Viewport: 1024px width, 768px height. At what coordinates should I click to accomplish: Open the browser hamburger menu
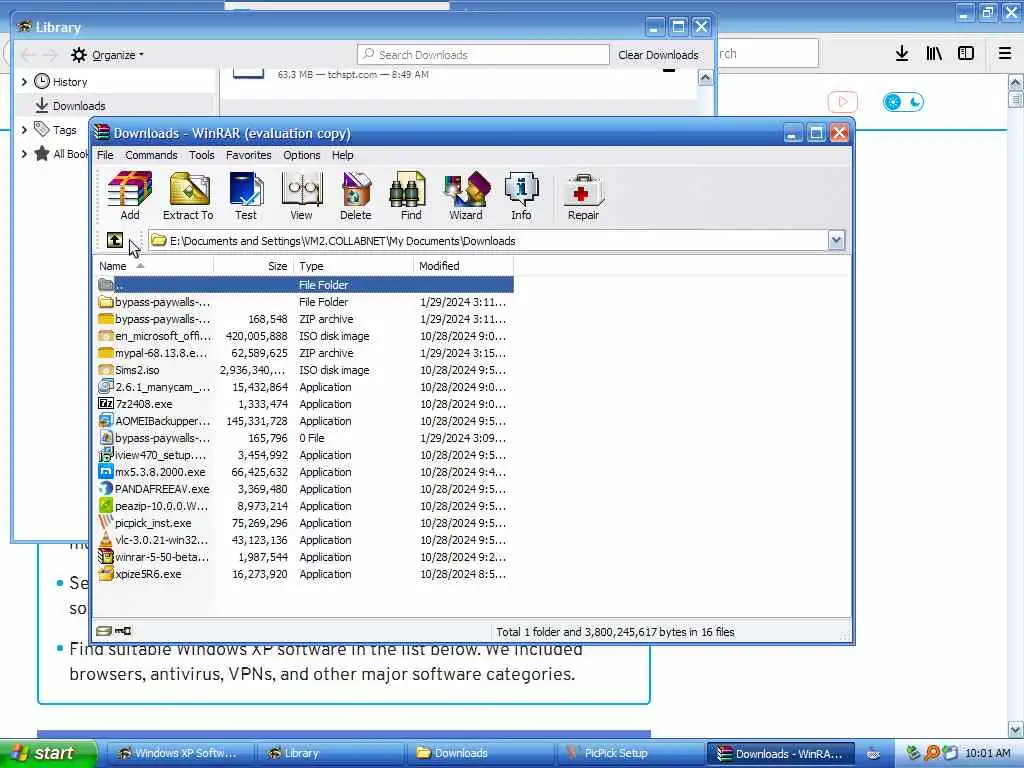pos(1005,54)
